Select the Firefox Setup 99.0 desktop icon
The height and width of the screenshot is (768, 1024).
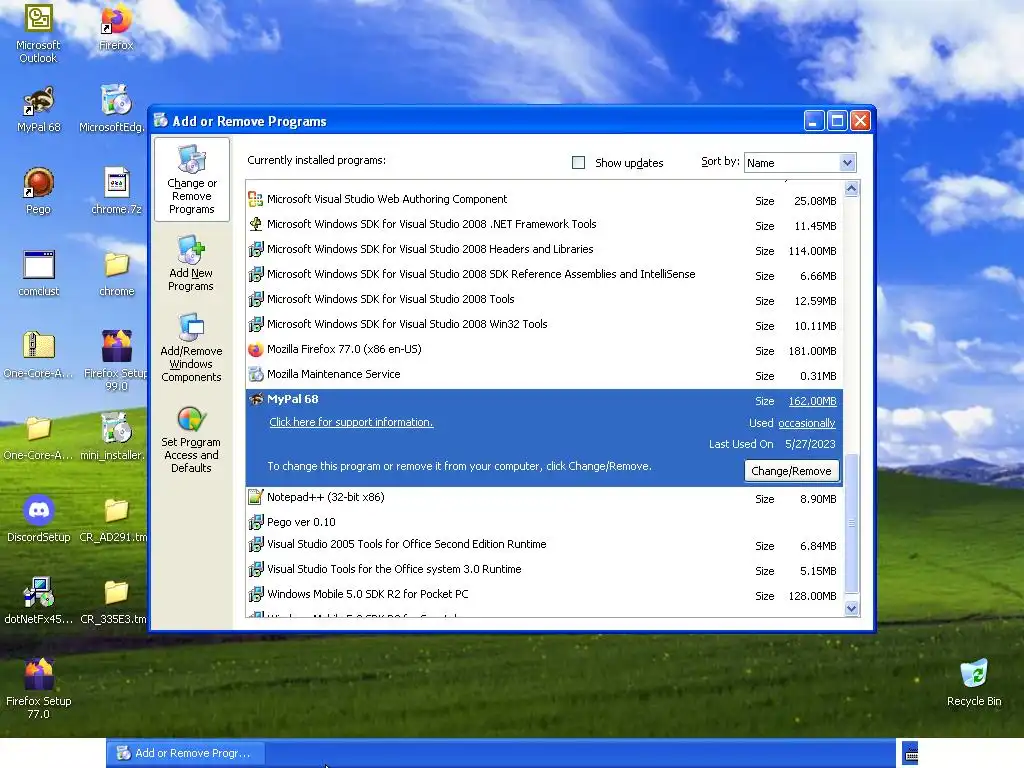click(x=116, y=360)
